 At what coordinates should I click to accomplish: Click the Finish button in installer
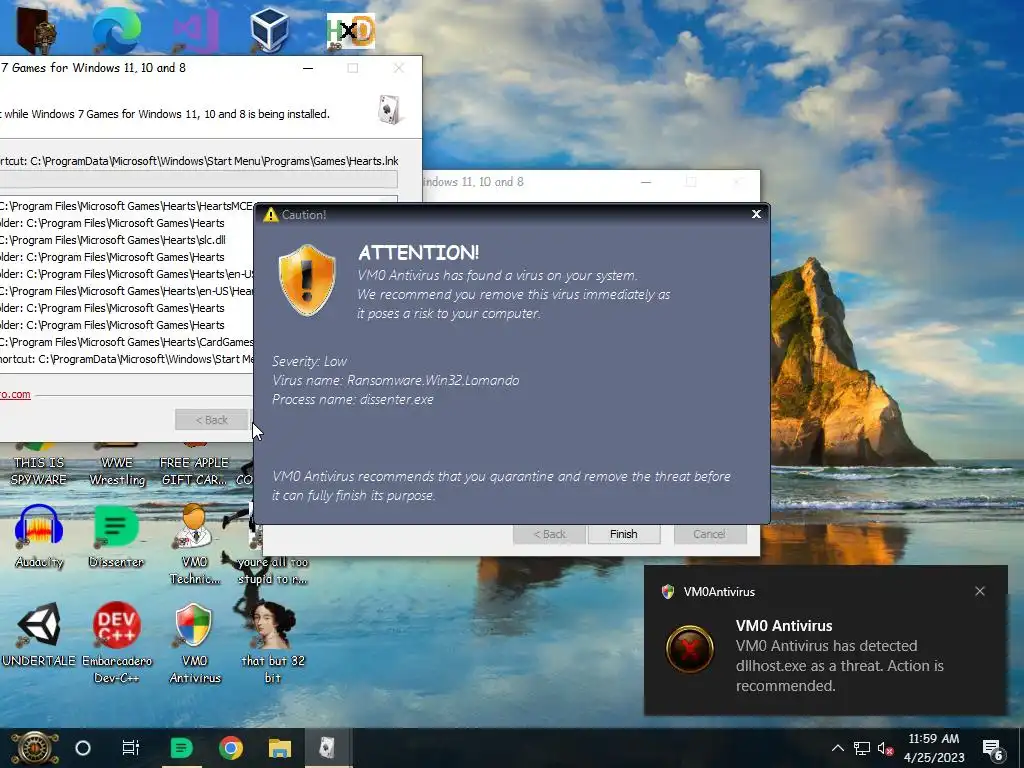[x=624, y=534]
